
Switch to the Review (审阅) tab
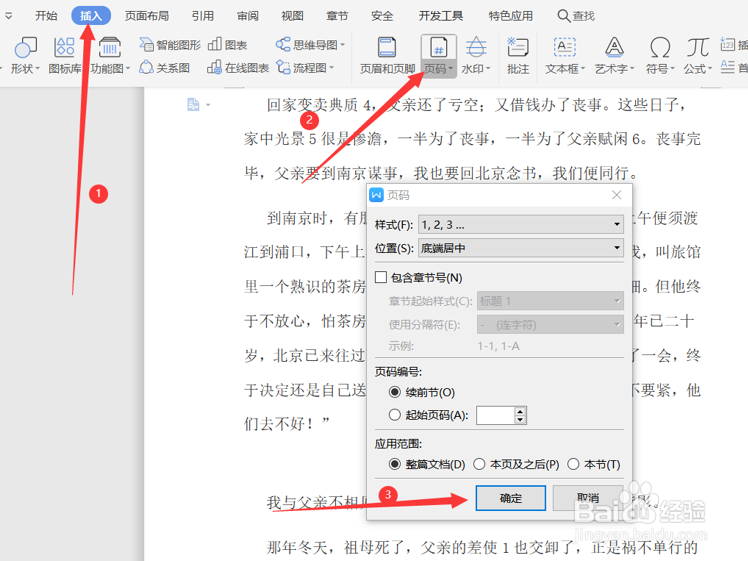[x=248, y=16]
